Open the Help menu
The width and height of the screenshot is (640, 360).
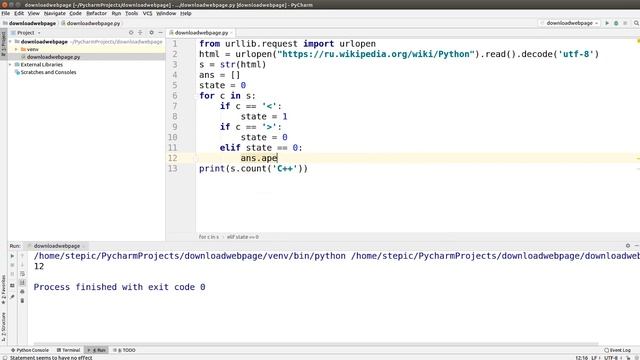(186, 13)
